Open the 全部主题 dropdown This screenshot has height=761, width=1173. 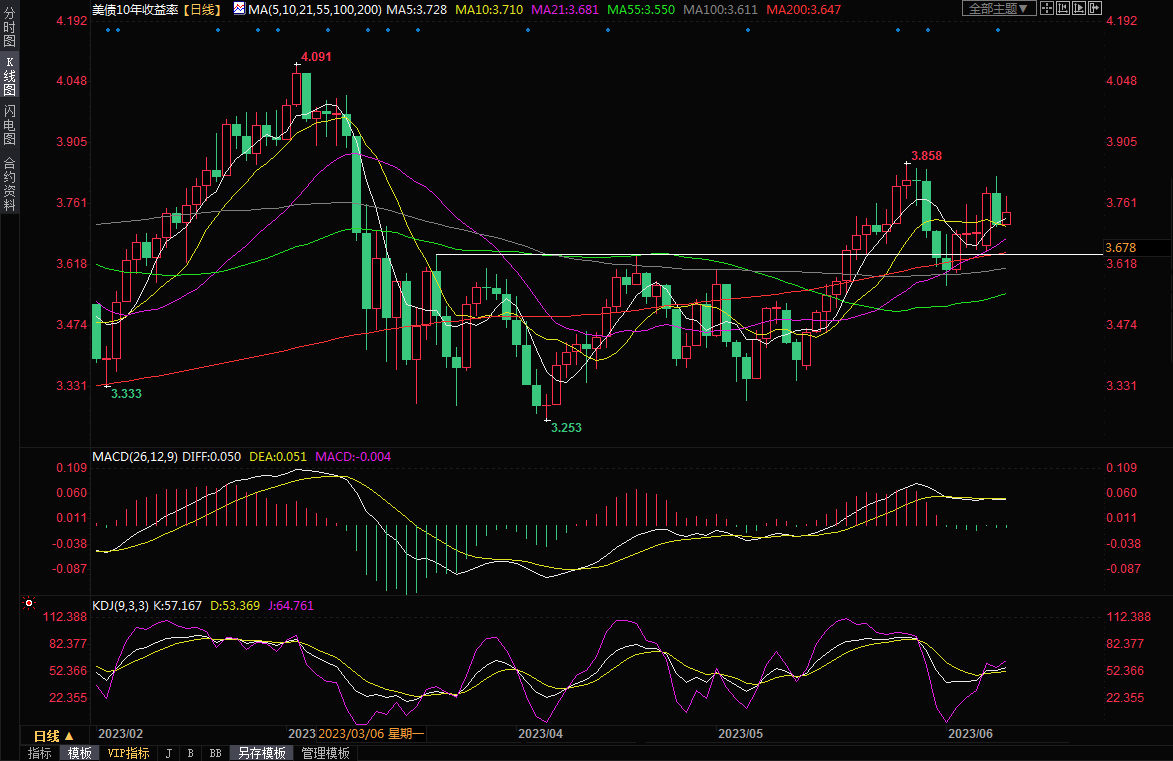coord(998,8)
